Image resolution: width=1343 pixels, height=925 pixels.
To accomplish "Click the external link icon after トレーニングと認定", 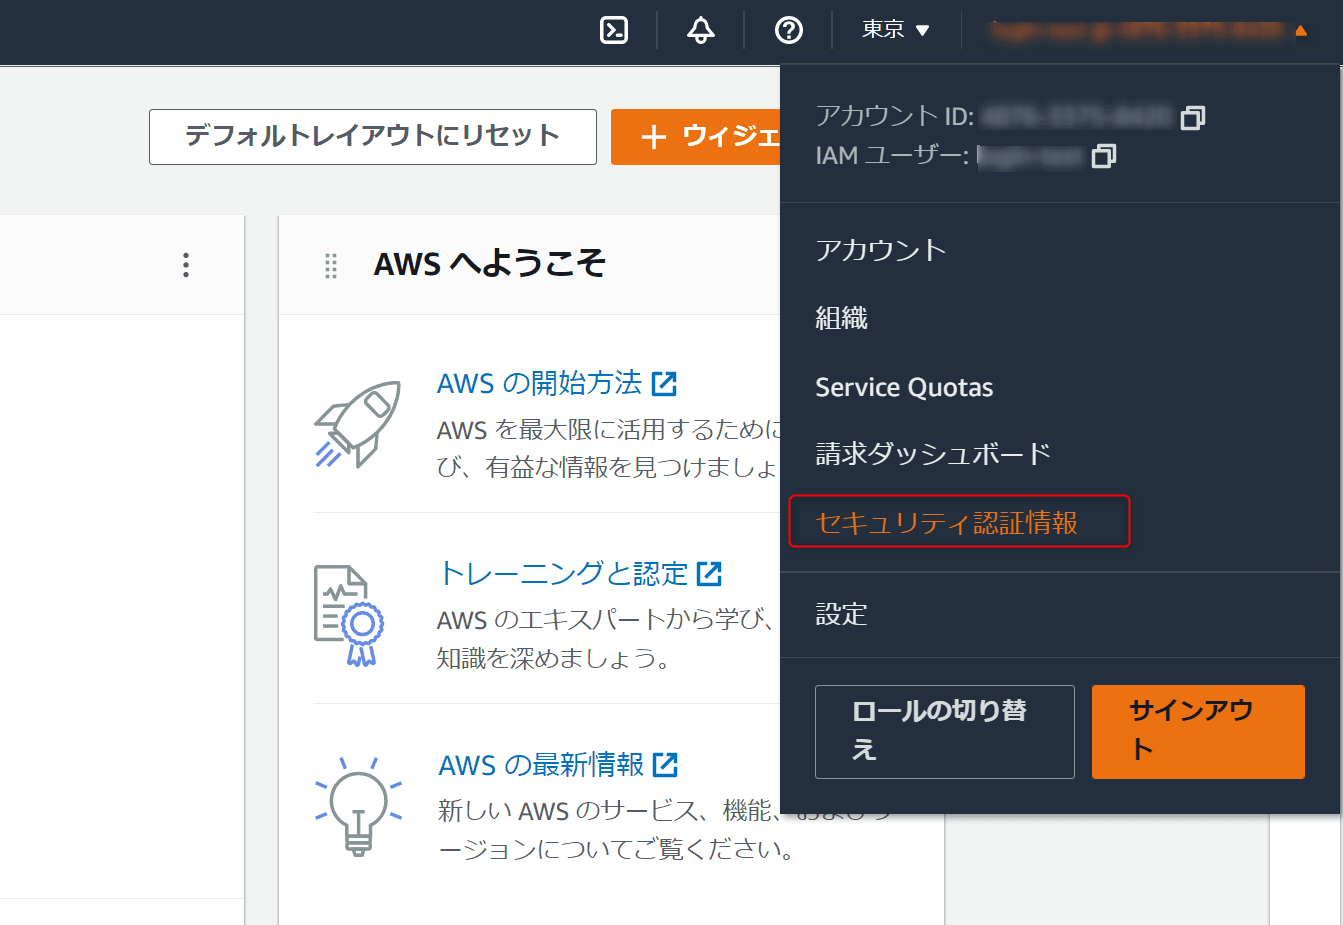I will 709,573.
